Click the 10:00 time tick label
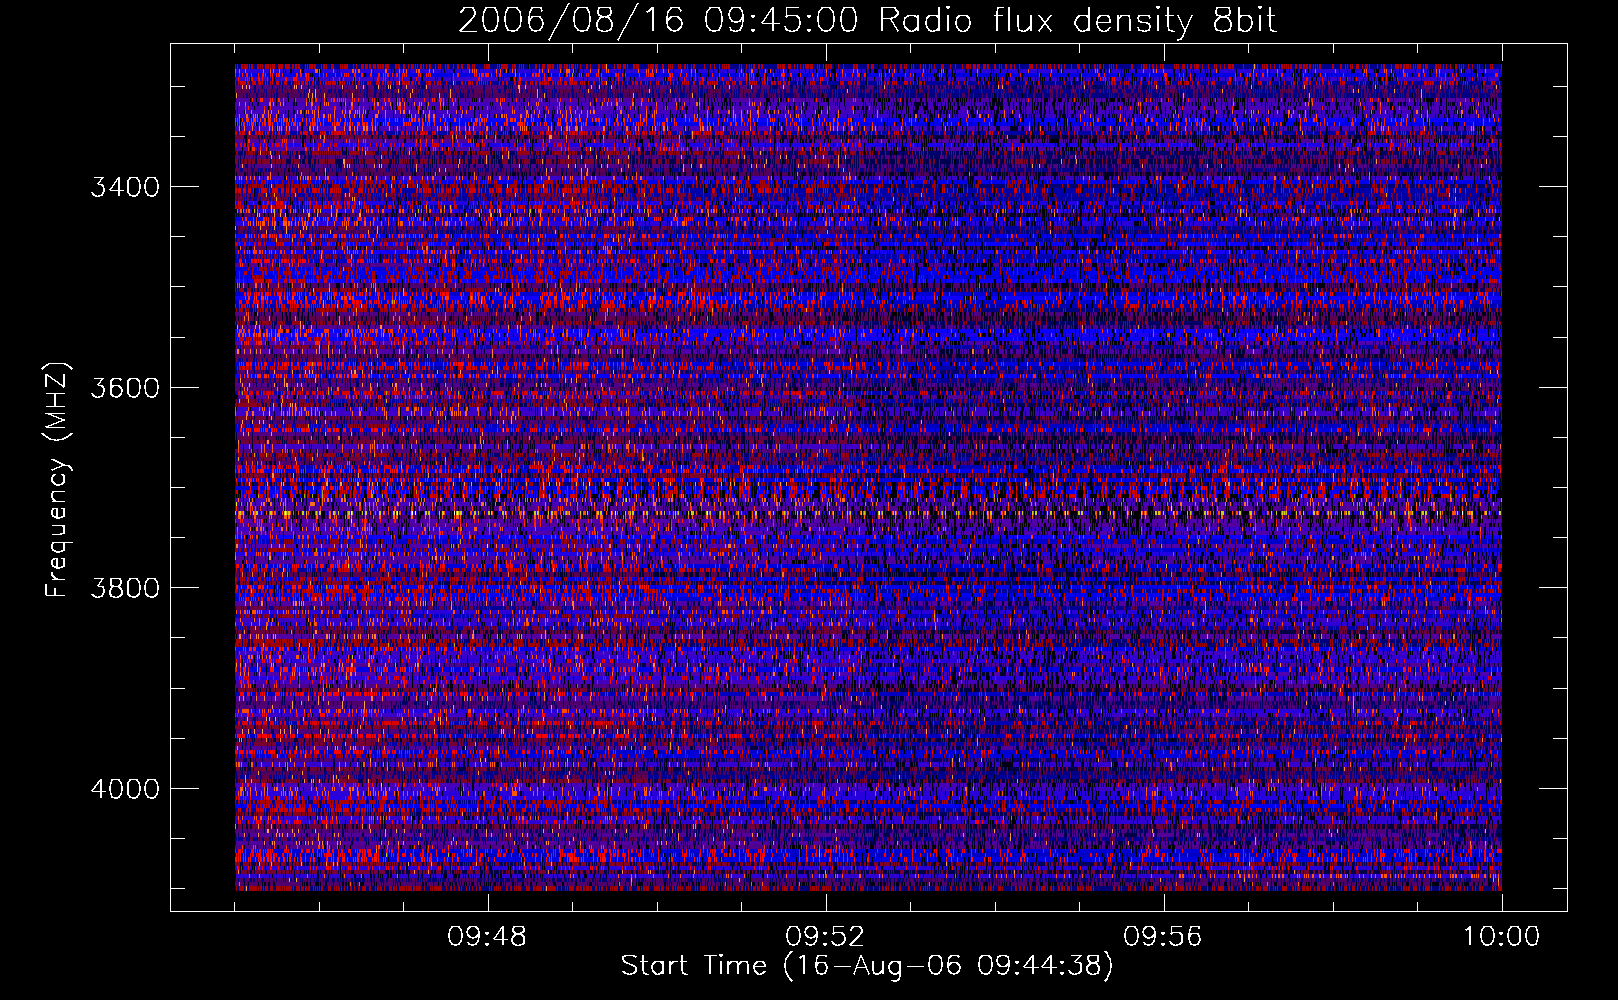1618x1000 pixels. tap(1501, 937)
